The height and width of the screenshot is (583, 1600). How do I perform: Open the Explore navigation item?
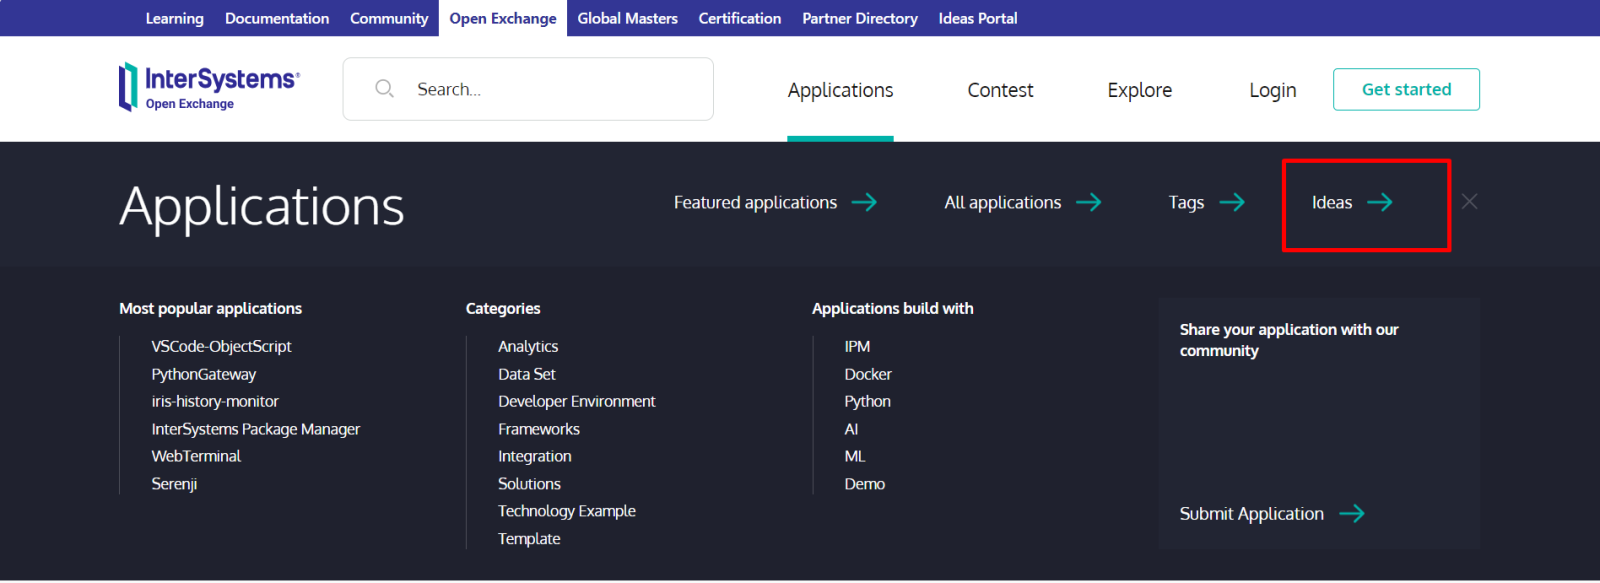1140,90
